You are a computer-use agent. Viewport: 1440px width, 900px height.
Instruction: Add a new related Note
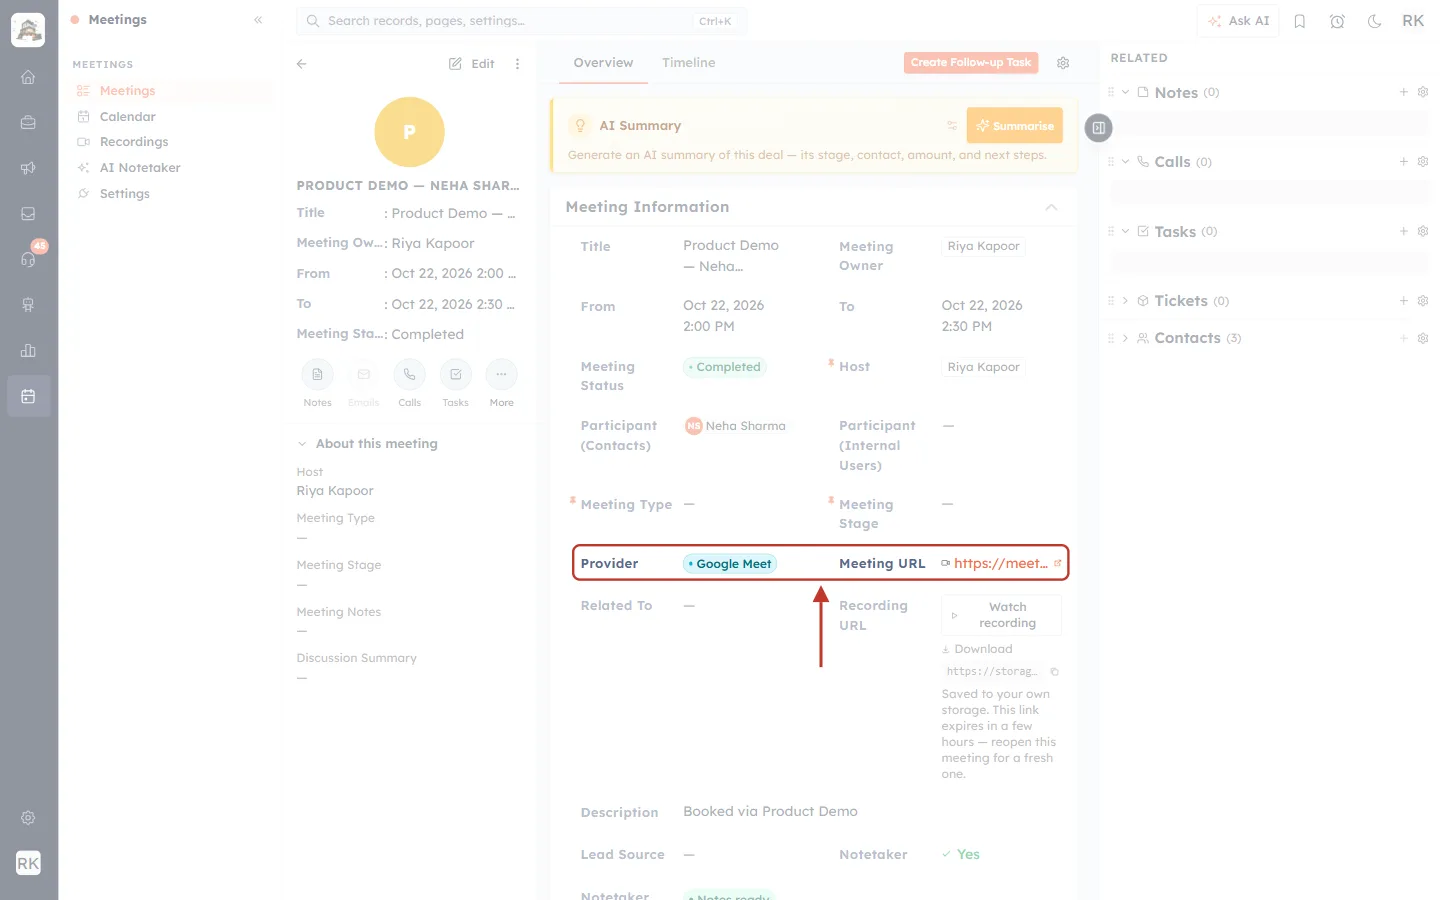tap(1403, 93)
